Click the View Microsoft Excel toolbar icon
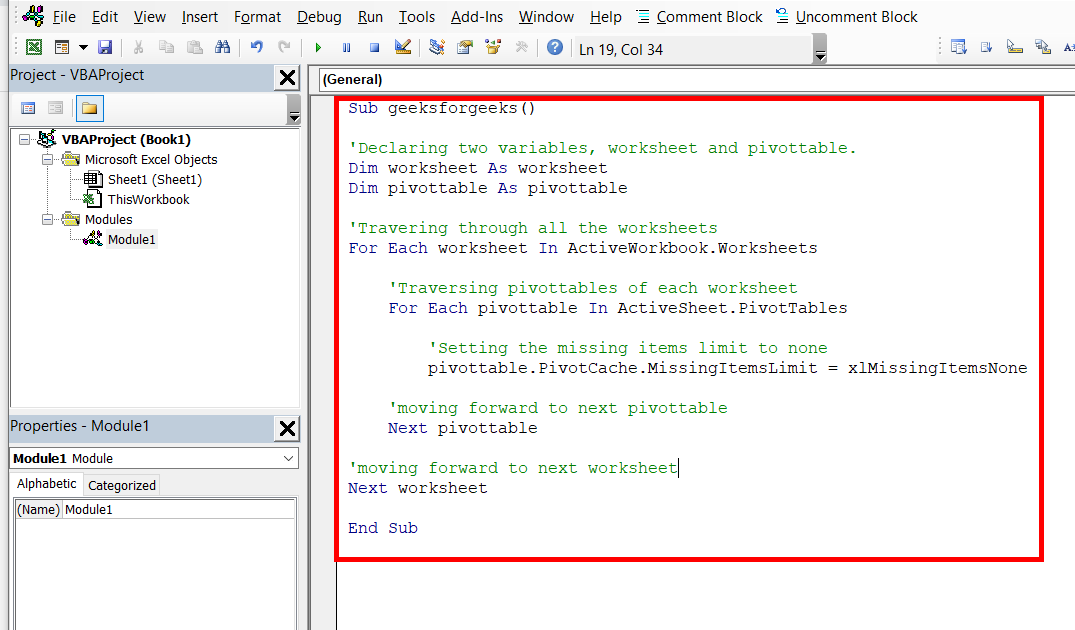 (x=34, y=47)
